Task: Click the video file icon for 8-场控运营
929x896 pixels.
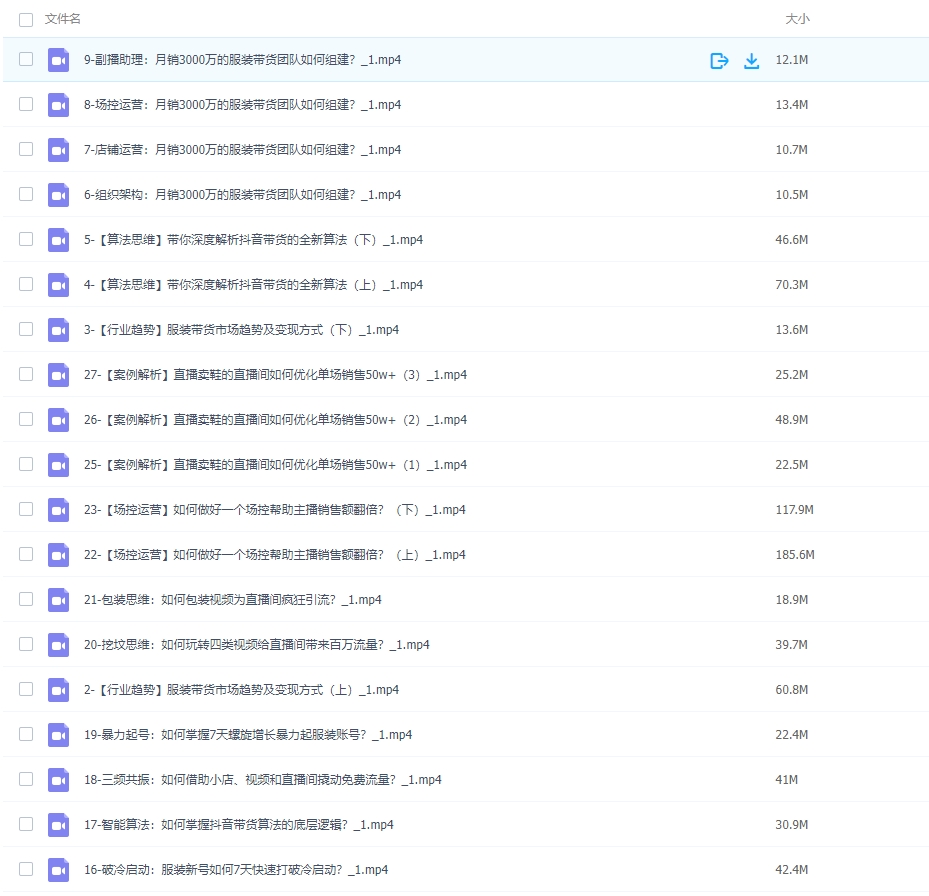Action: click(x=58, y=105)
